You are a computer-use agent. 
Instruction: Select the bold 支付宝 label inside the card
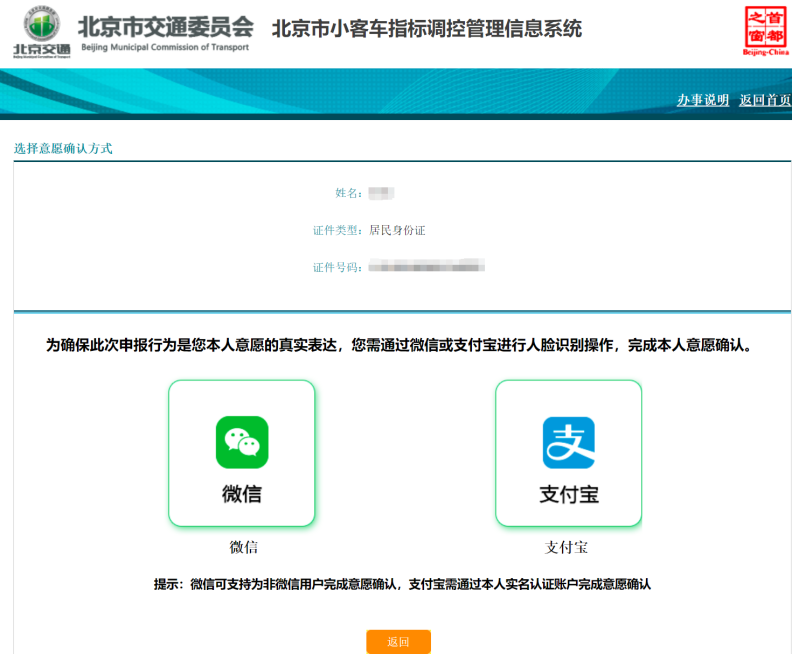click(568, 494)
